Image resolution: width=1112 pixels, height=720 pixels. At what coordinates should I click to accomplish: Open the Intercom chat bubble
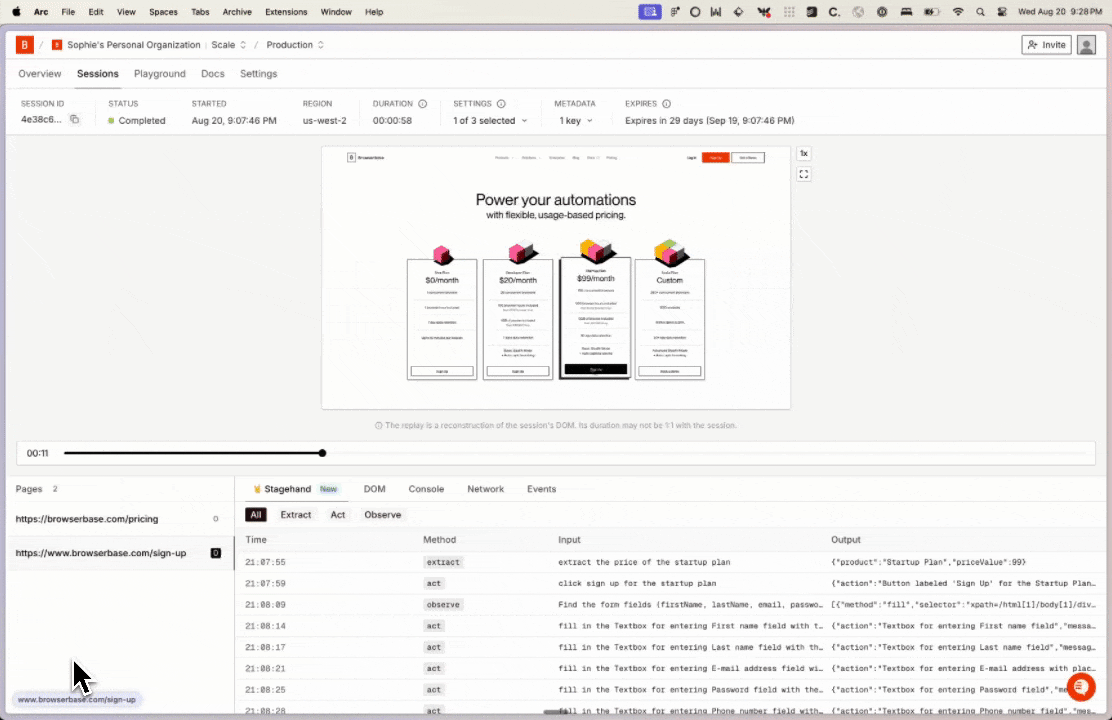(1081, 687)
